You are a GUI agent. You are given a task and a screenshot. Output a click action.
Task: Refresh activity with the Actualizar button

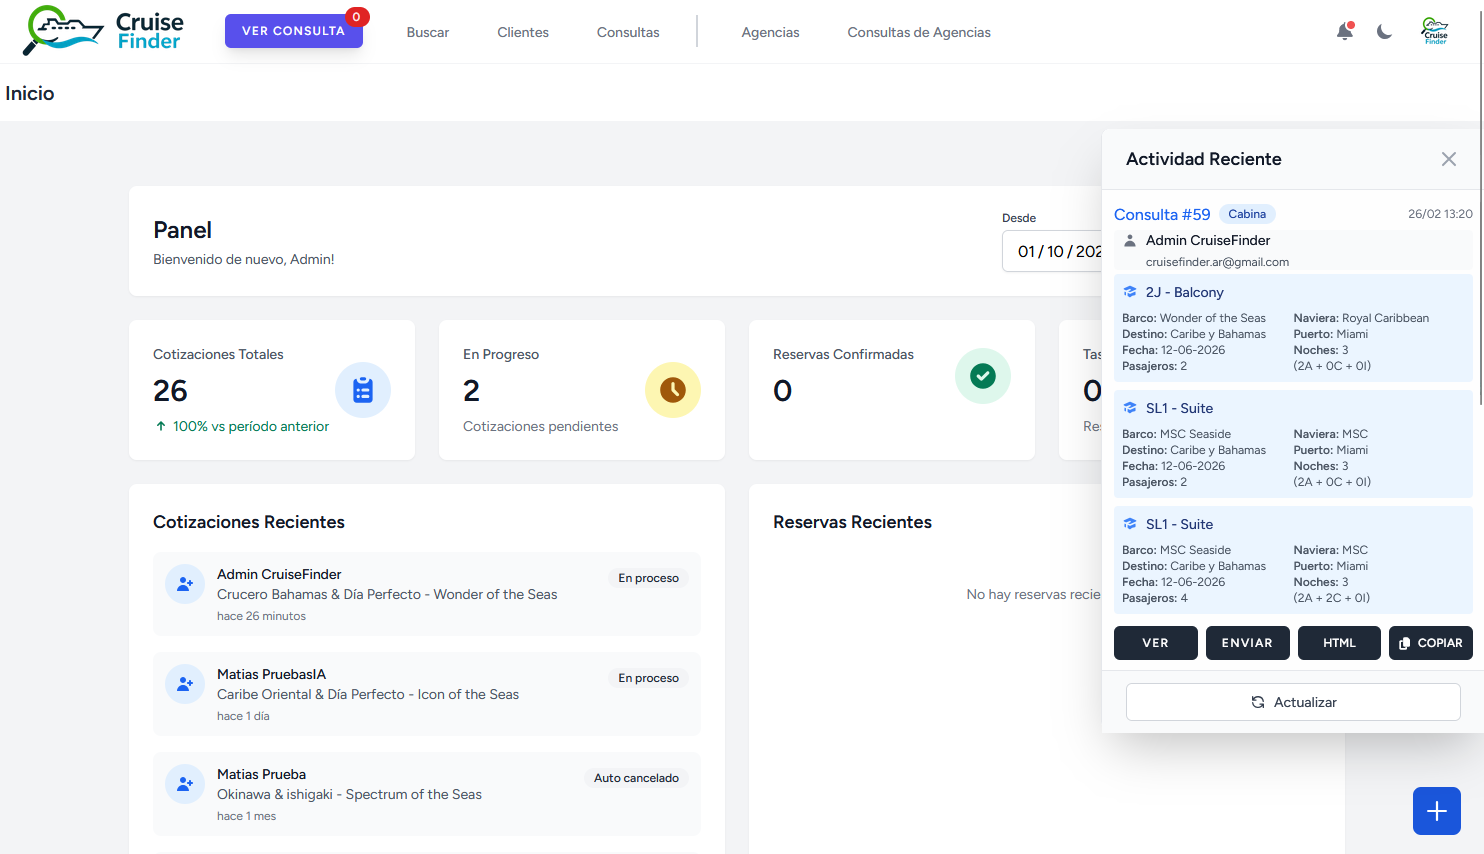[x=1293, y=702]
